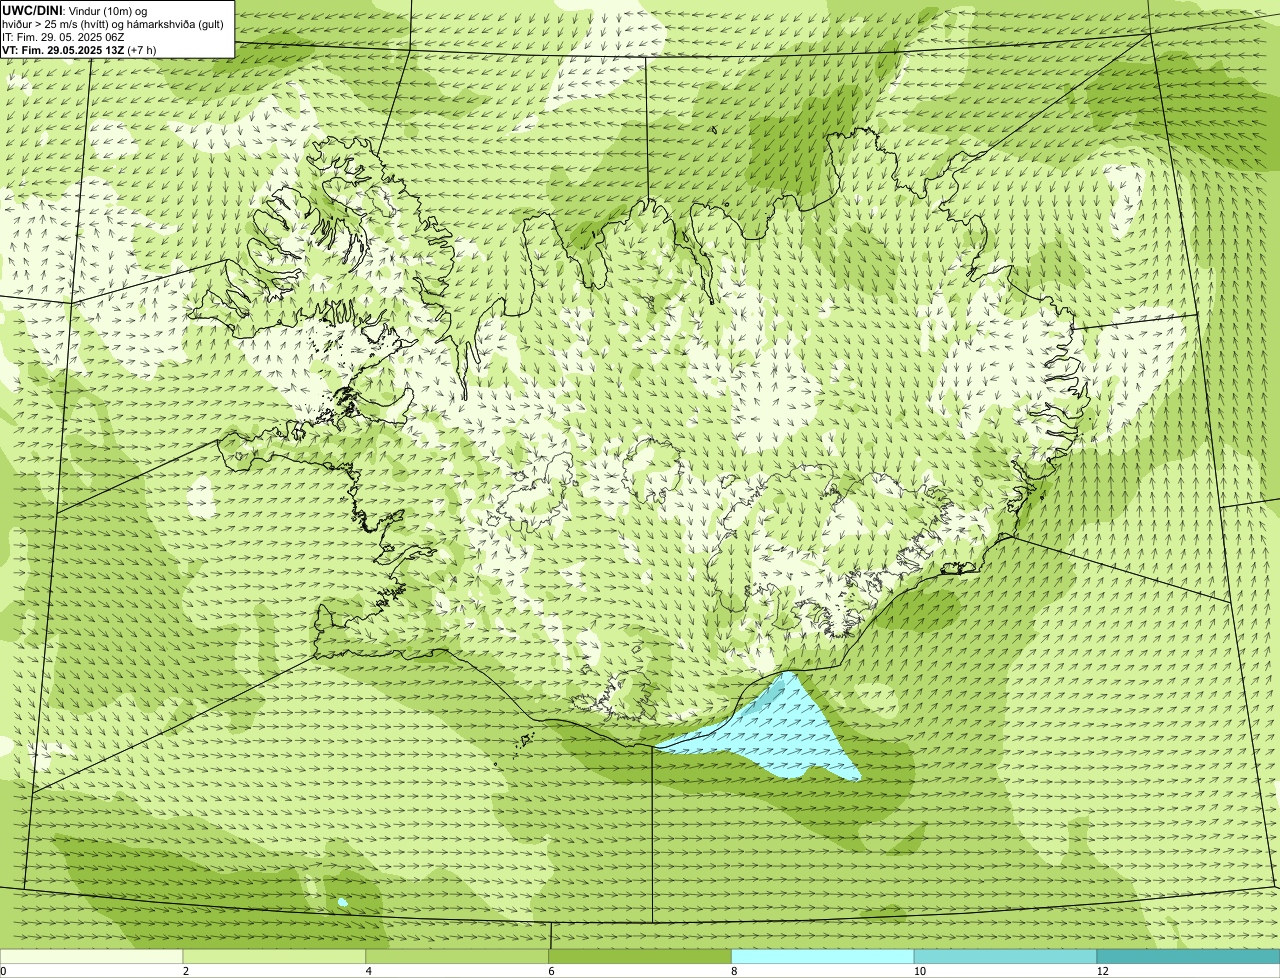This screenshot has width=1280, height=978.
Task: Select the teal scale segment above 12 m/s
Action: pyautogui.click(x=1188, y=957)
